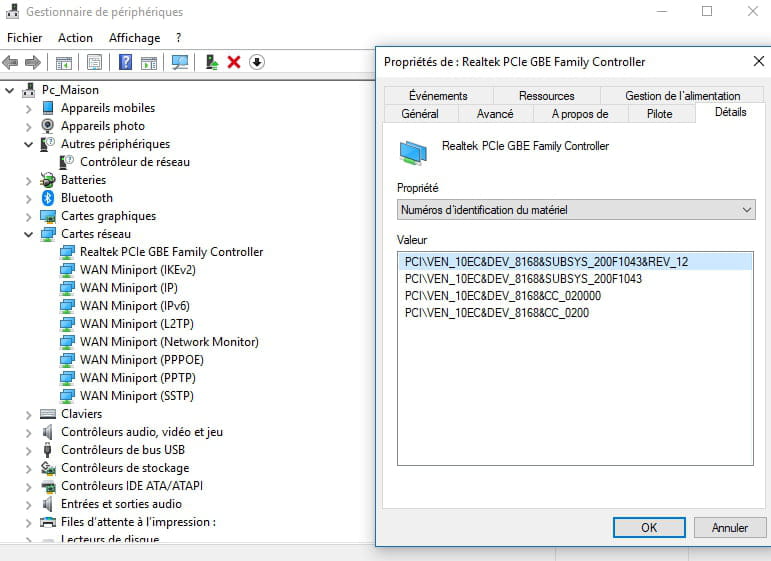Switch to the Avancé tab
The height and width of the screenshot is (561, 771).
click(495, 114)
